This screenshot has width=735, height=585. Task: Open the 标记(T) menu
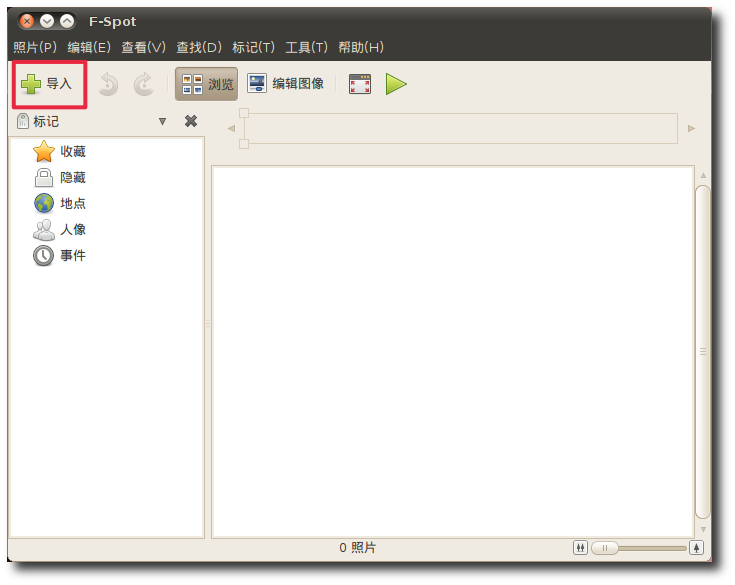[x=254, y=47]
